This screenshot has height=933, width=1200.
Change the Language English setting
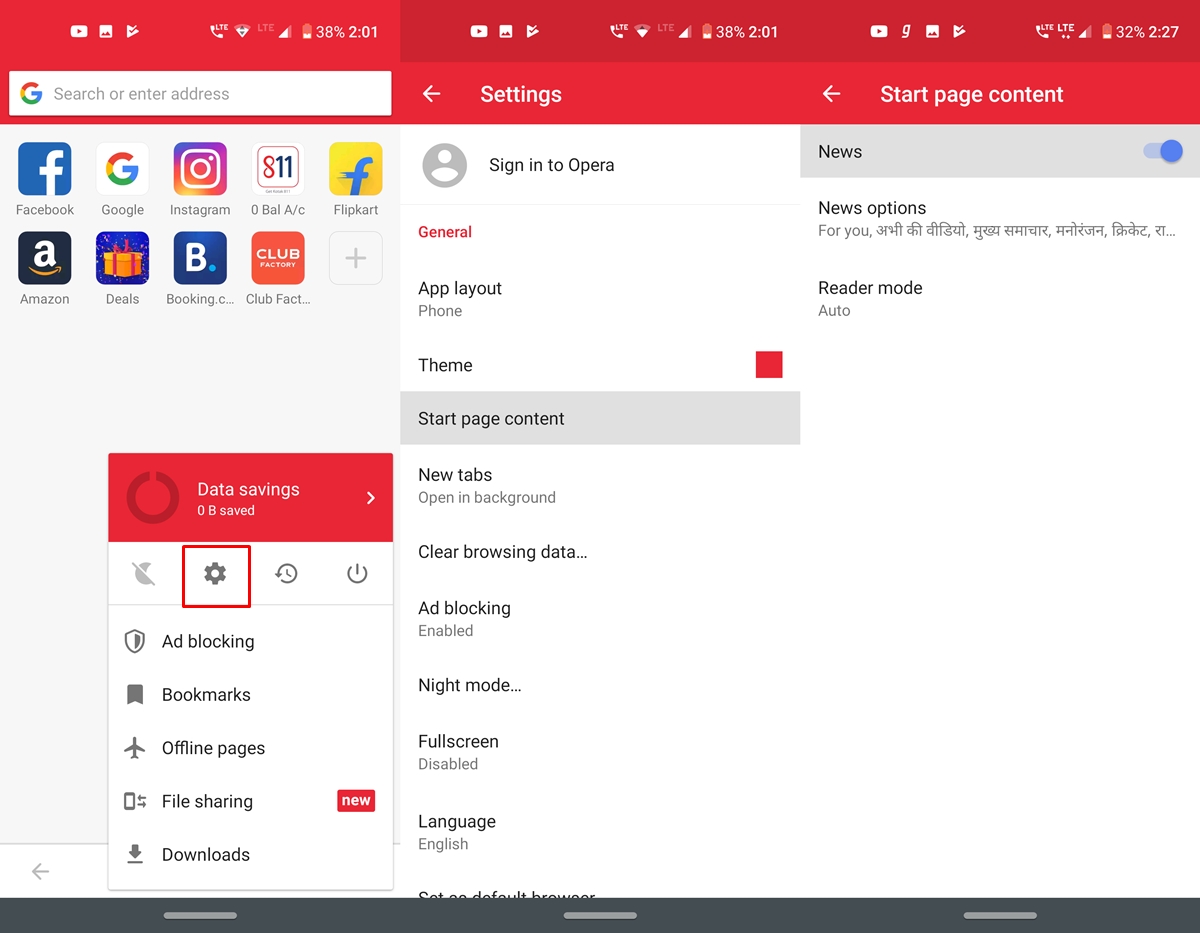pos(600,832)
